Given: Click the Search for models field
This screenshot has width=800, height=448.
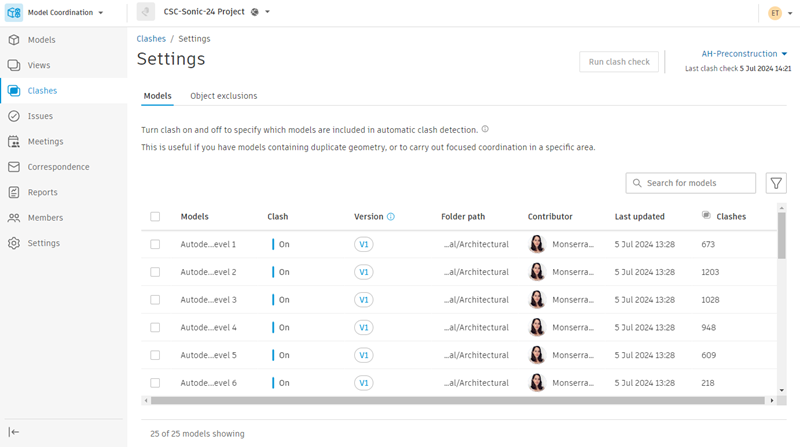Looking at the screenshot, I should (698, 183).
